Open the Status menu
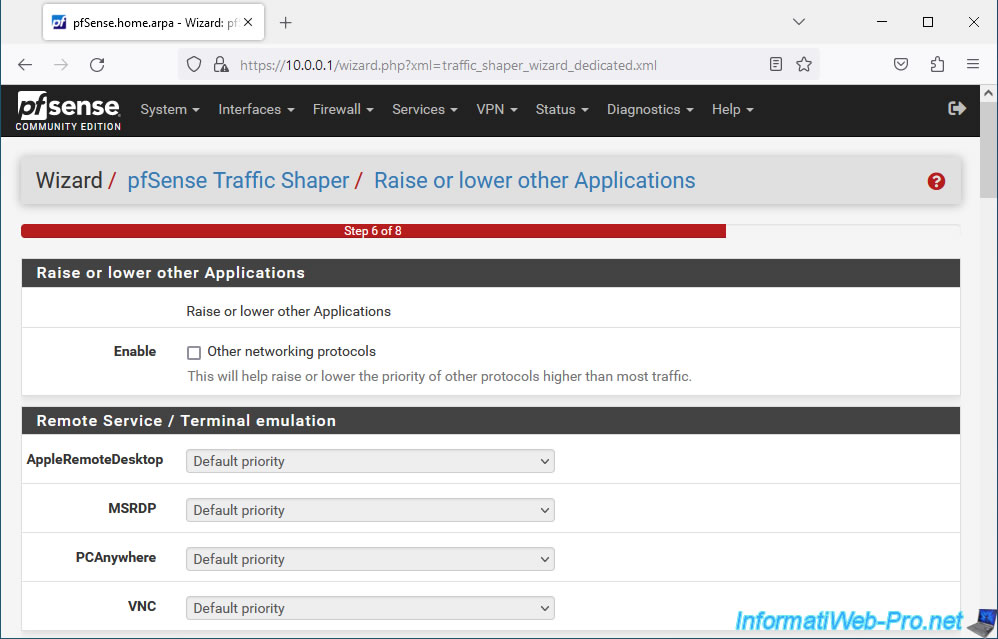 pyautogui.click(x=562, y=109)
